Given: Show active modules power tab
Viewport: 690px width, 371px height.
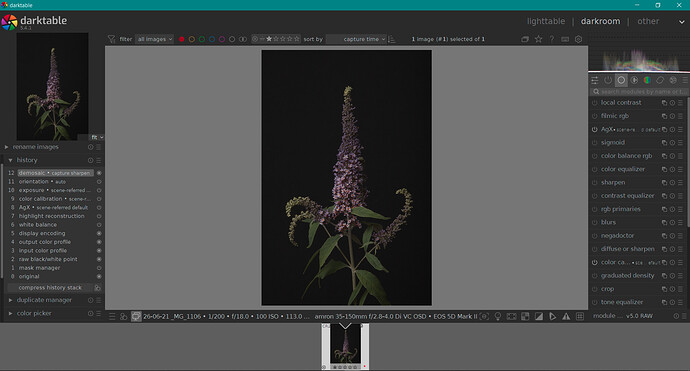Looking at the screenshot, I should point(608,80).
